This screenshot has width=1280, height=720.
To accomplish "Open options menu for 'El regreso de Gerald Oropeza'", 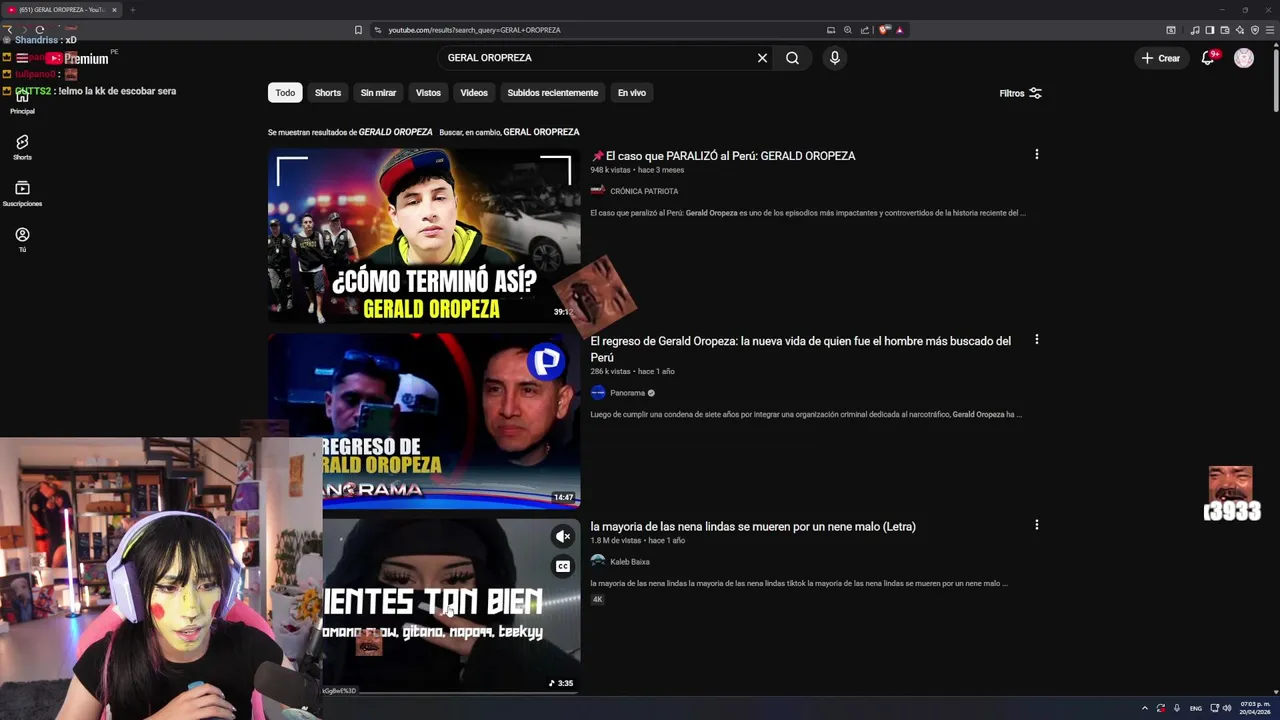I will pos(1036,340).
